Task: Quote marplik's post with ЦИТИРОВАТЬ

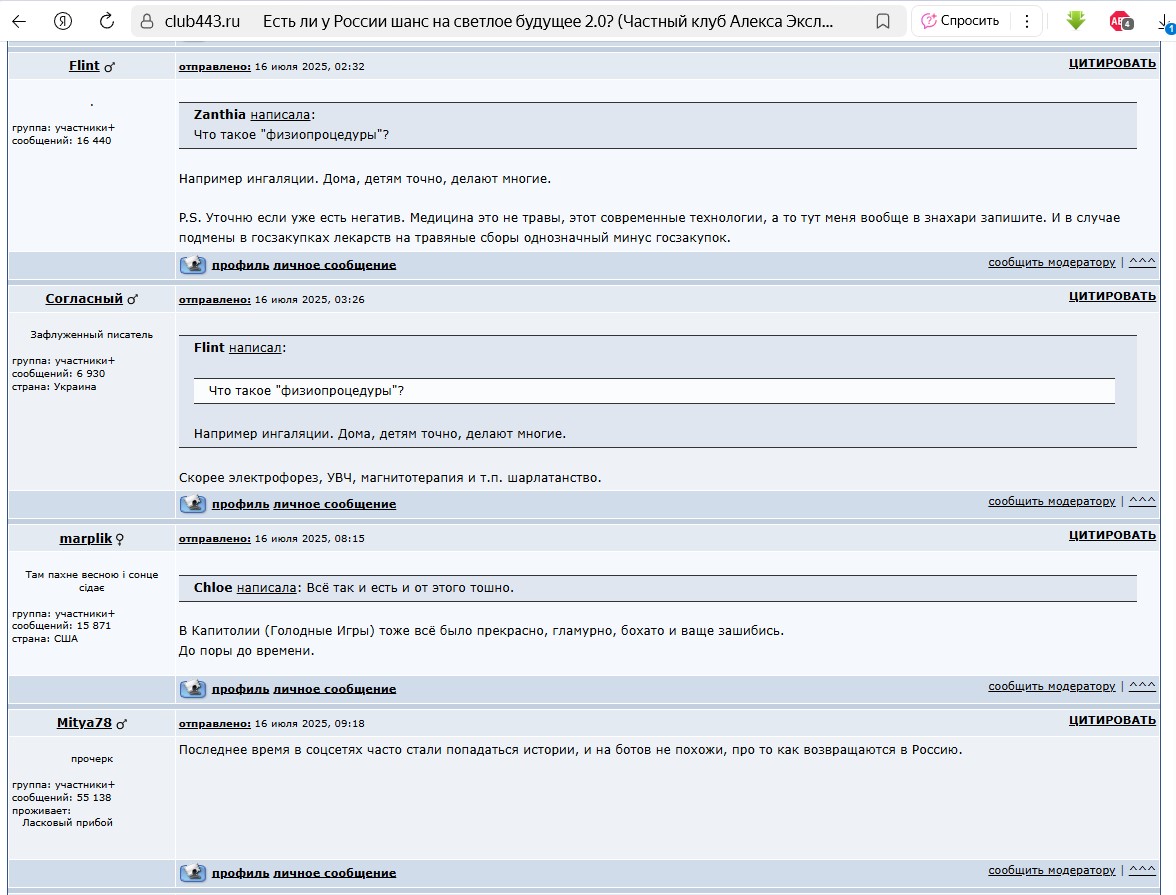Action: click(1112, 535)
